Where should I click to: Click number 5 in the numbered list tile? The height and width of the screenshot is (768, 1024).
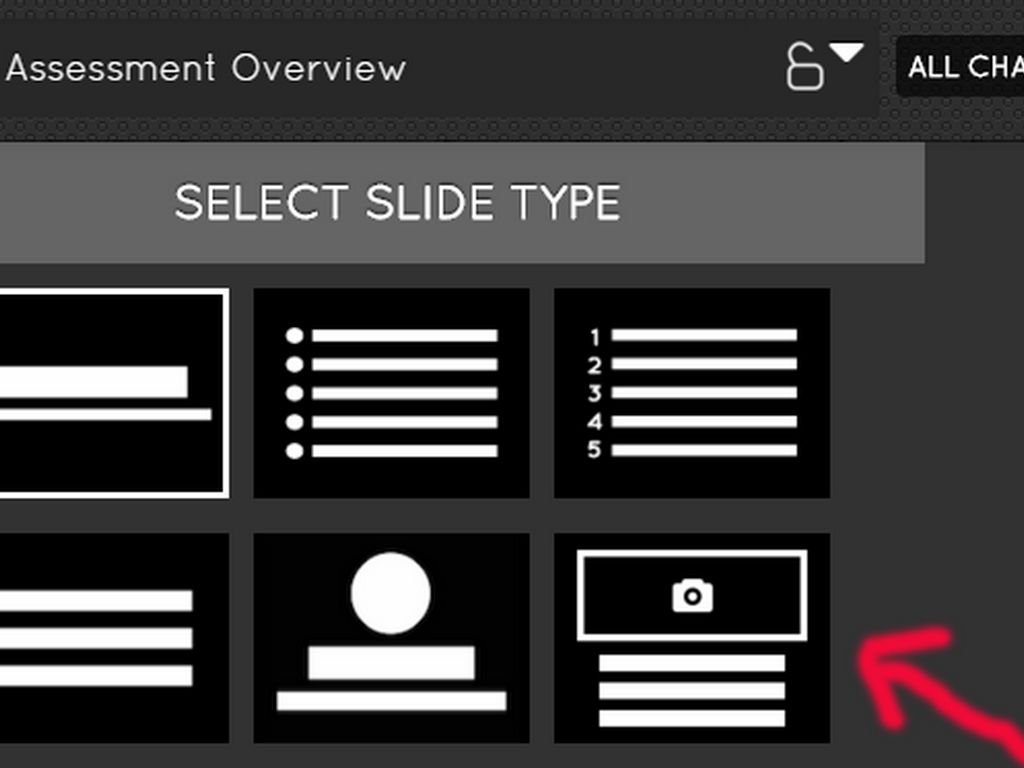(x=595, y=450)
